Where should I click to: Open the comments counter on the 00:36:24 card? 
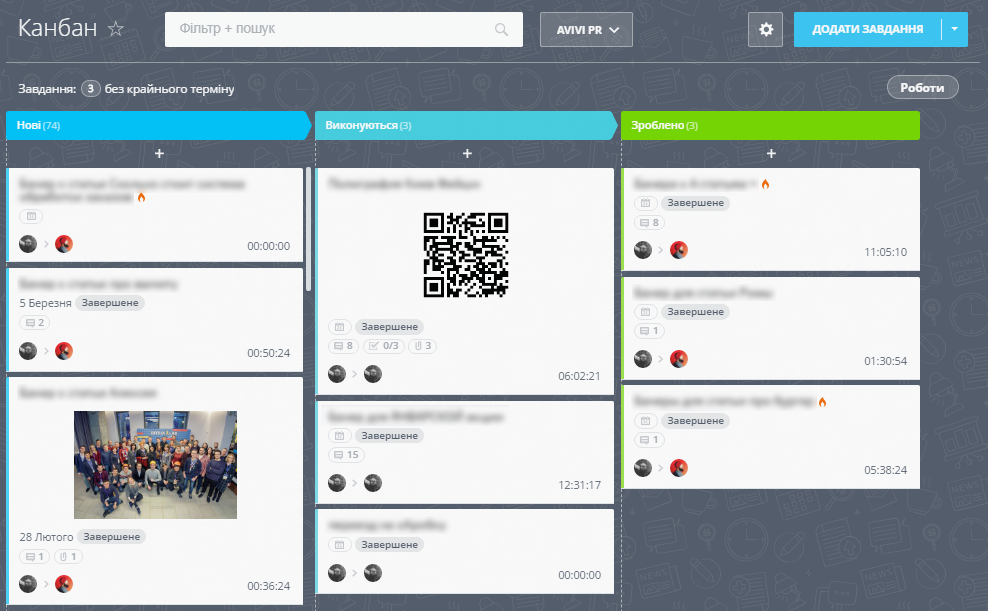pos(35,557)
